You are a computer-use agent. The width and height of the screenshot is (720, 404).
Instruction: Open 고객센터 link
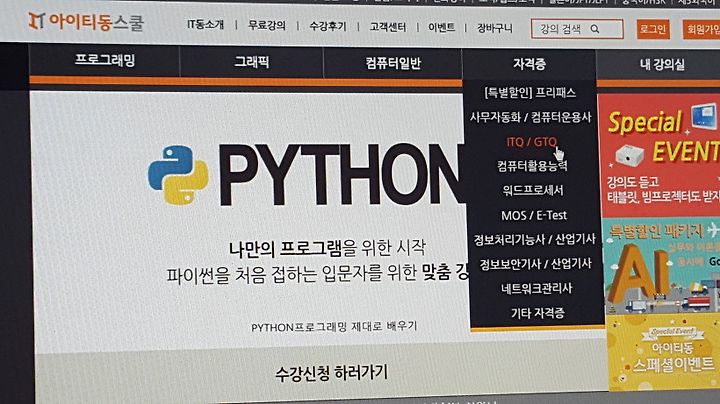pyautogui.click(x=388, y=27)
